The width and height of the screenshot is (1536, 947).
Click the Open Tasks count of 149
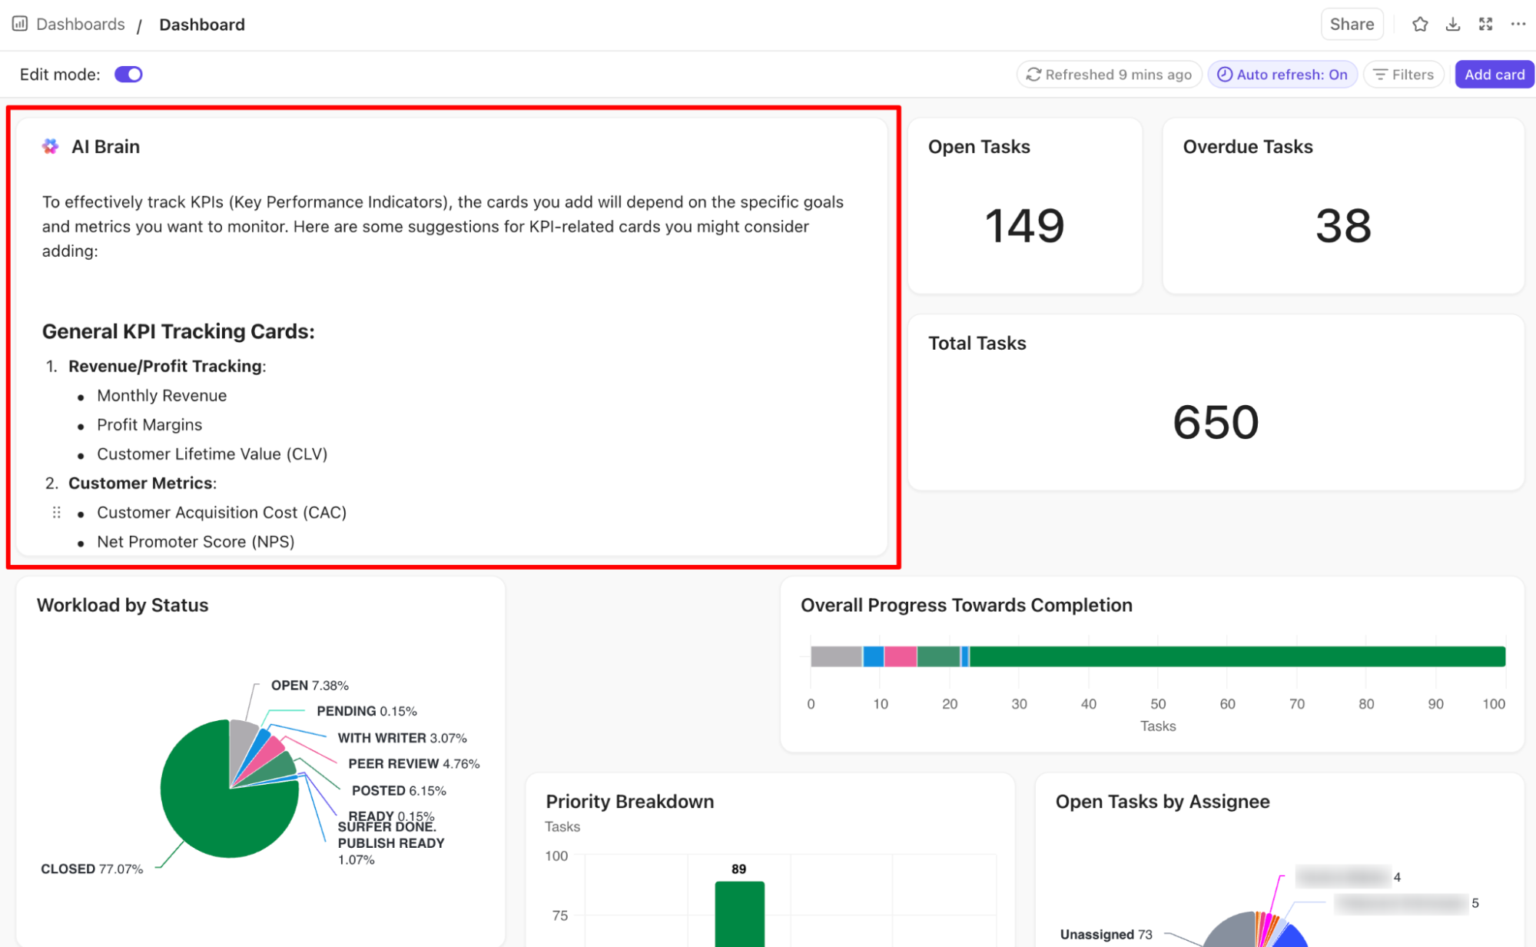click(x=1024, y=226)
